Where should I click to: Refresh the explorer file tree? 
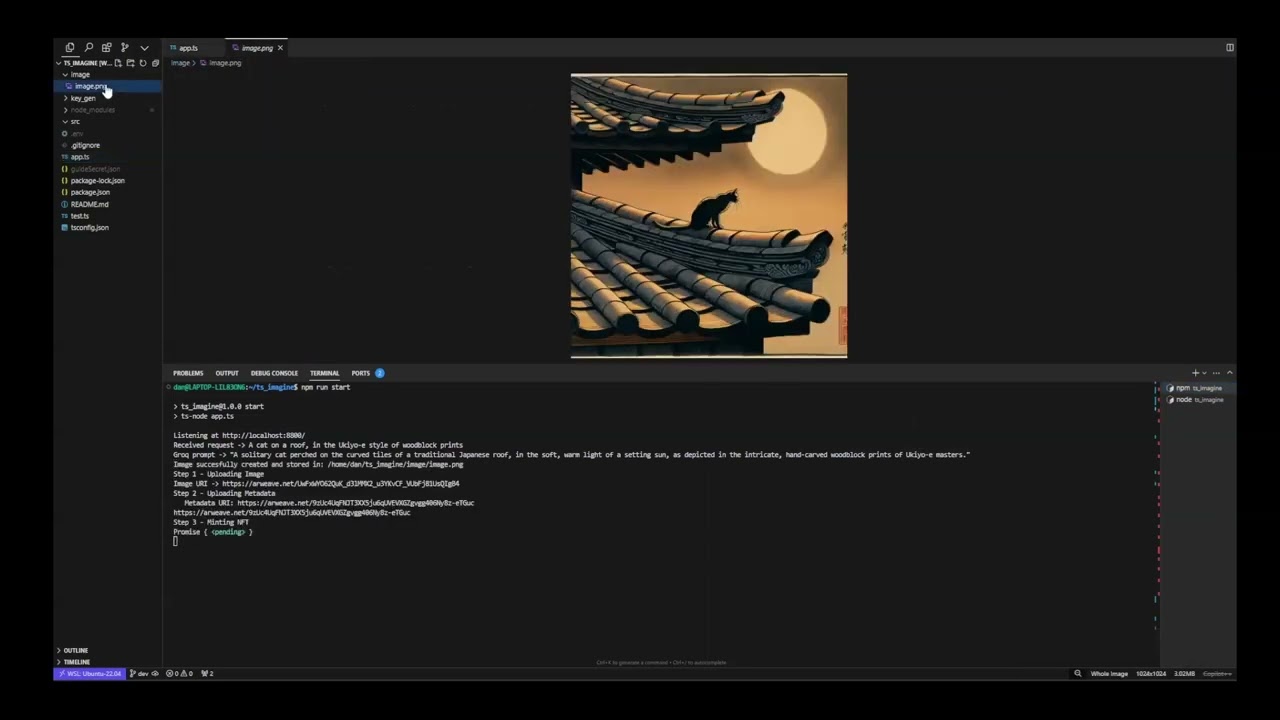pyautogui.click(x=142, y=63)
